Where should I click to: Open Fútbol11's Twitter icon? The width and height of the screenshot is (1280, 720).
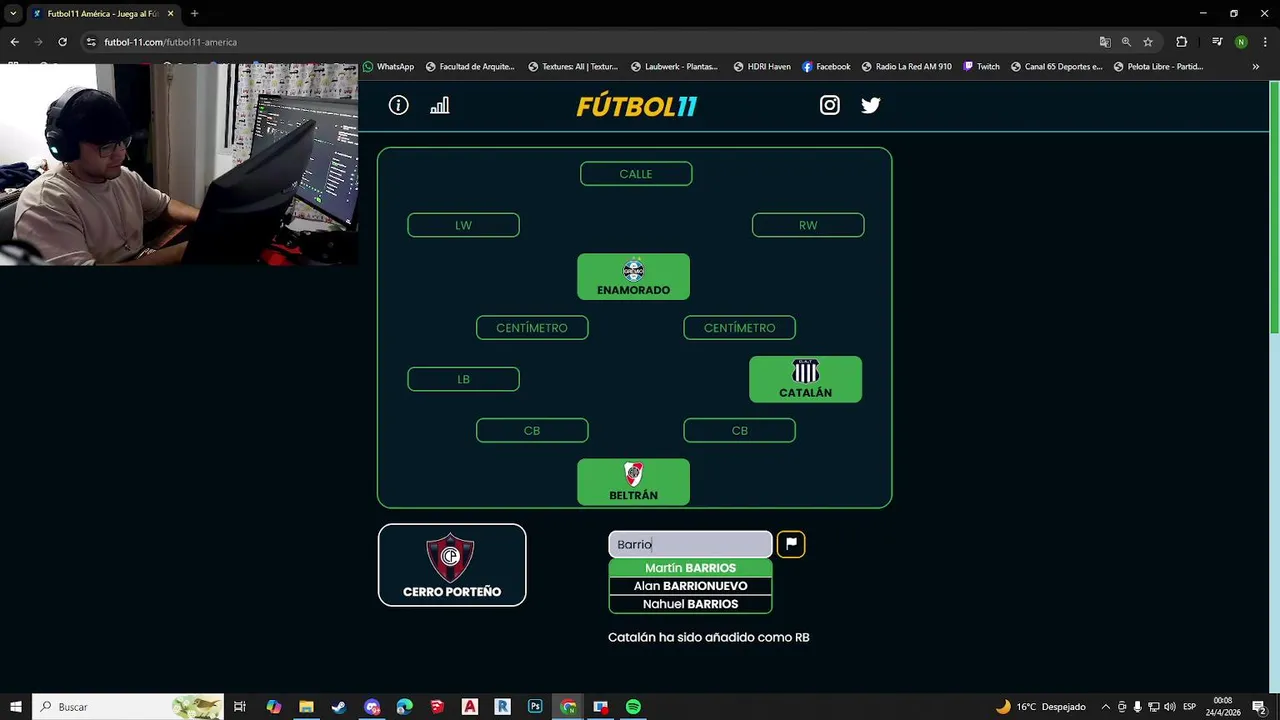tap(871, 105)
